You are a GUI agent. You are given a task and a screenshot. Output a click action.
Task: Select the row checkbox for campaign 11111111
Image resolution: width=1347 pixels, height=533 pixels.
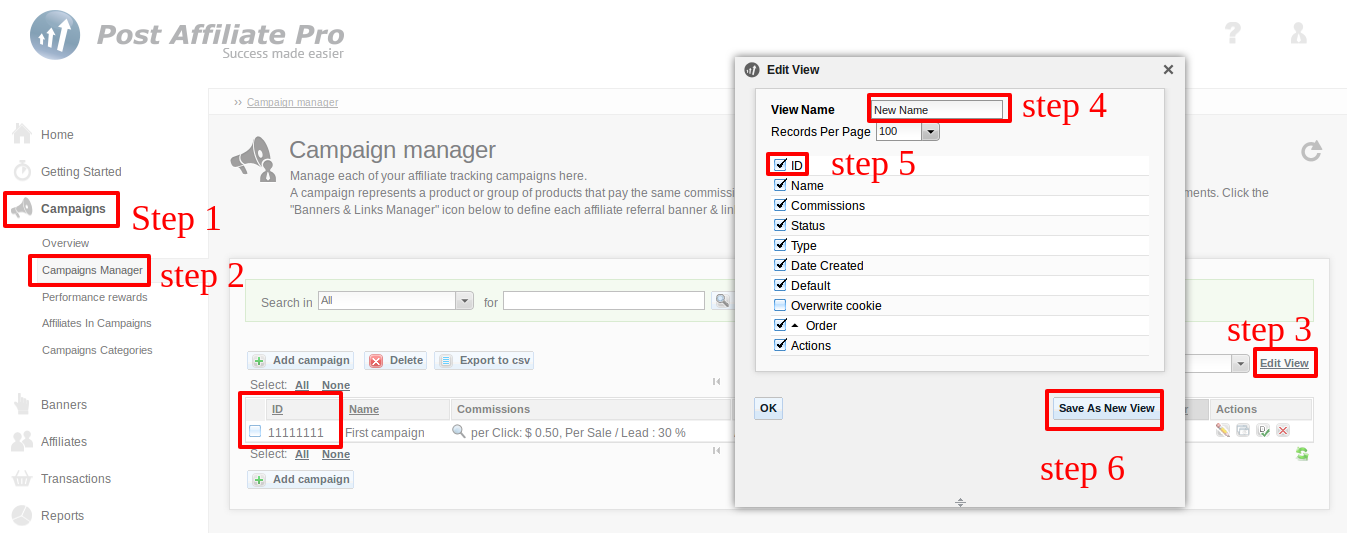point(255,431)
